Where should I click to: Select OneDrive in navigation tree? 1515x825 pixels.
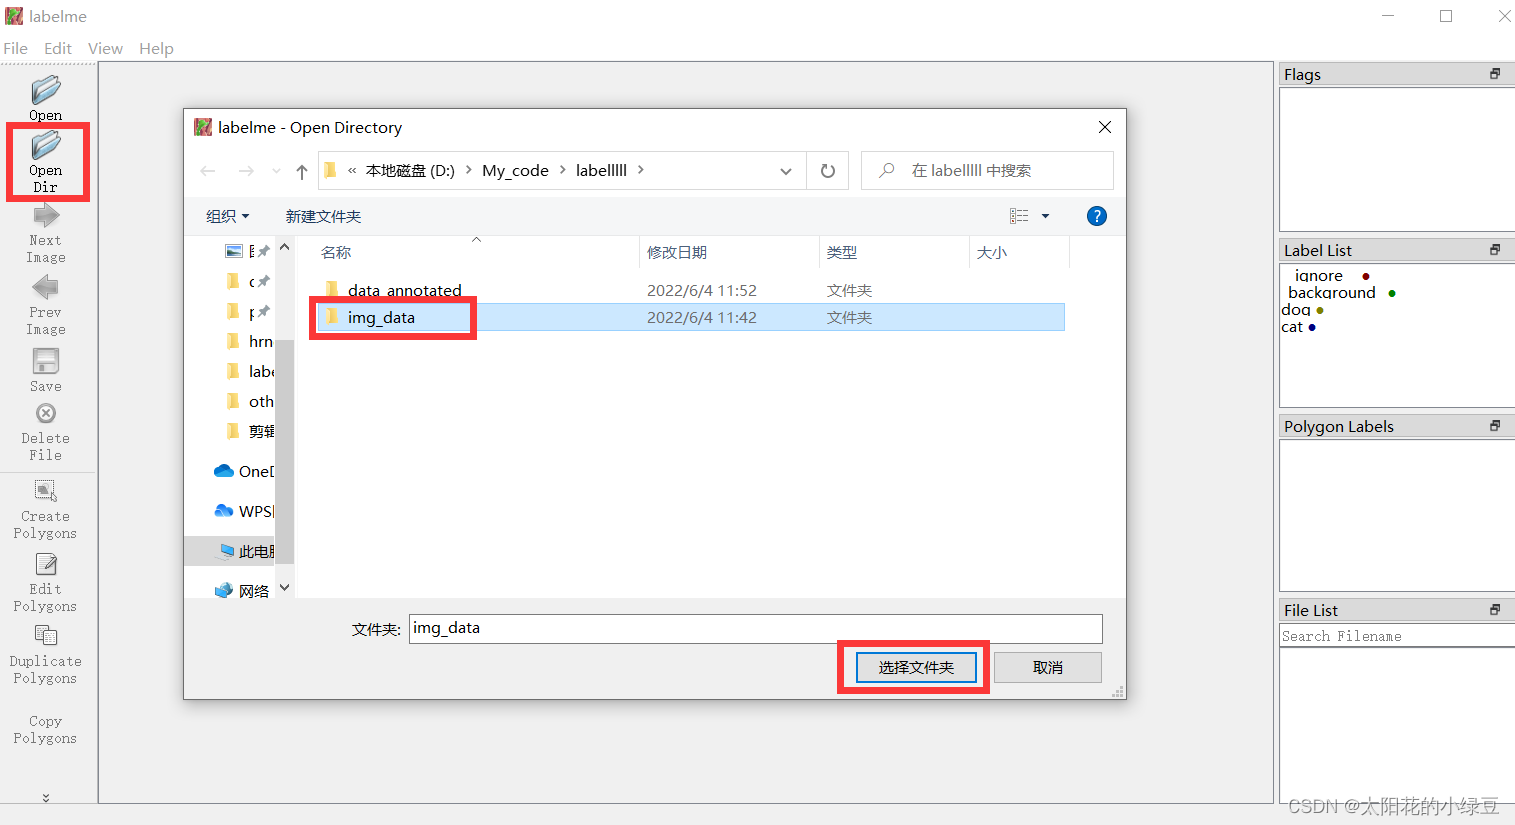point(243,471)
